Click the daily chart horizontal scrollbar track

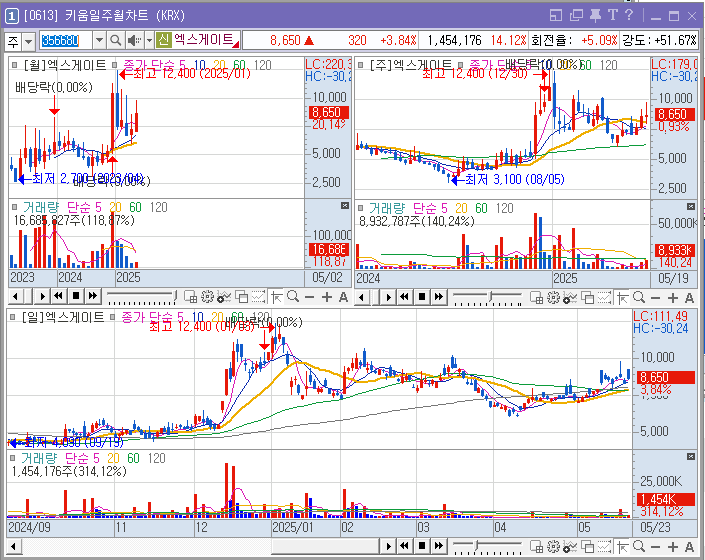coord(201,547)
